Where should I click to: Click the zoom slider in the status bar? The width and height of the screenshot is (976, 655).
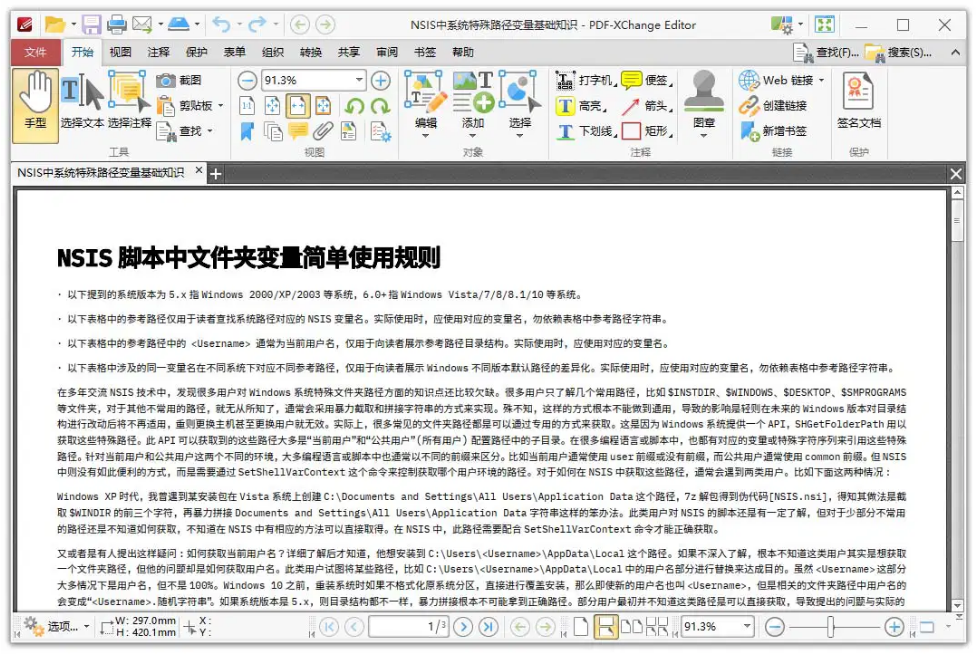click(x=829, y=627)
